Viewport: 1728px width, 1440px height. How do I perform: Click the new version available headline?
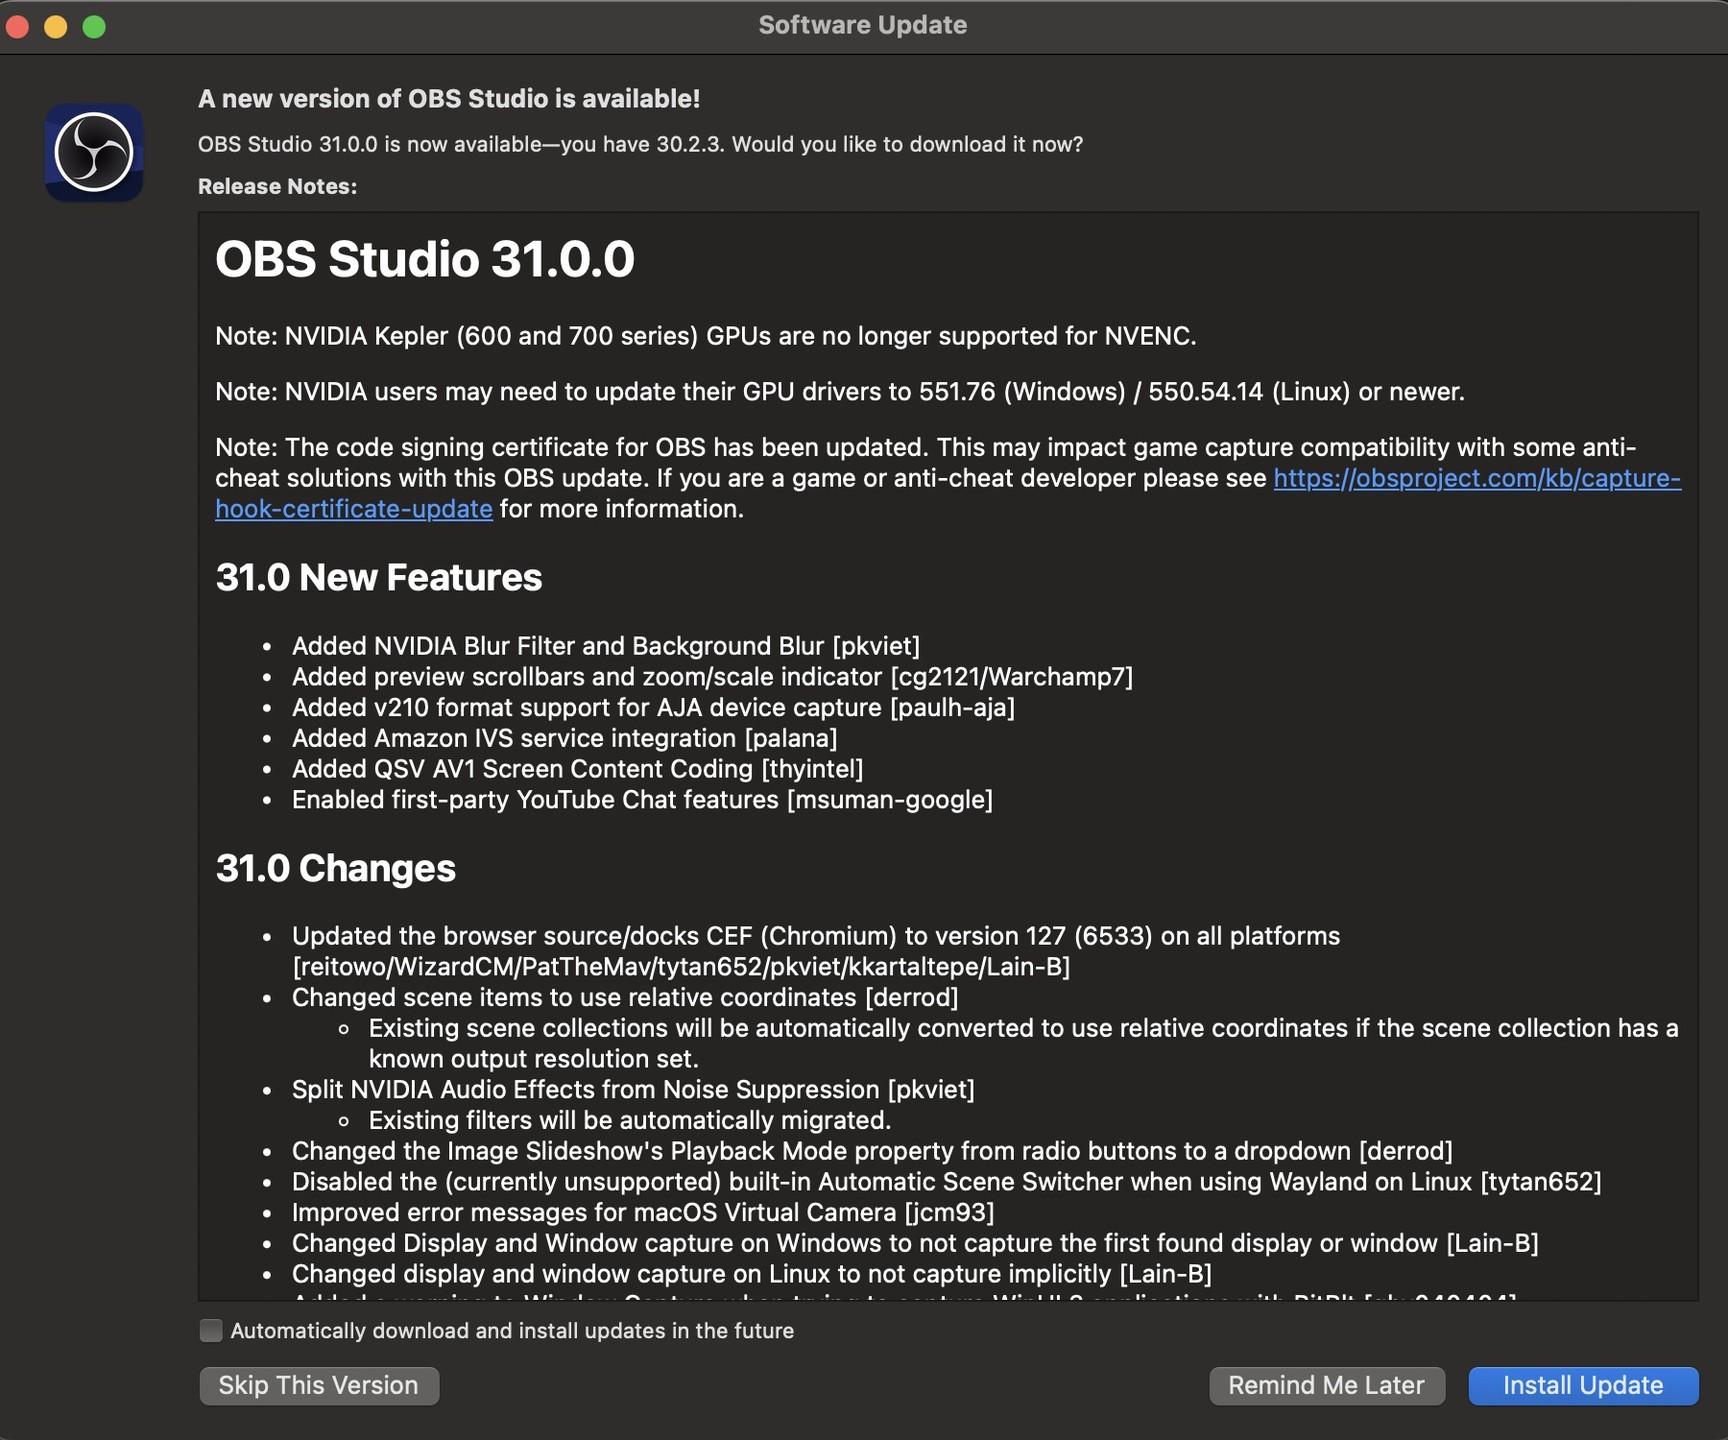(x=448, y=99)
